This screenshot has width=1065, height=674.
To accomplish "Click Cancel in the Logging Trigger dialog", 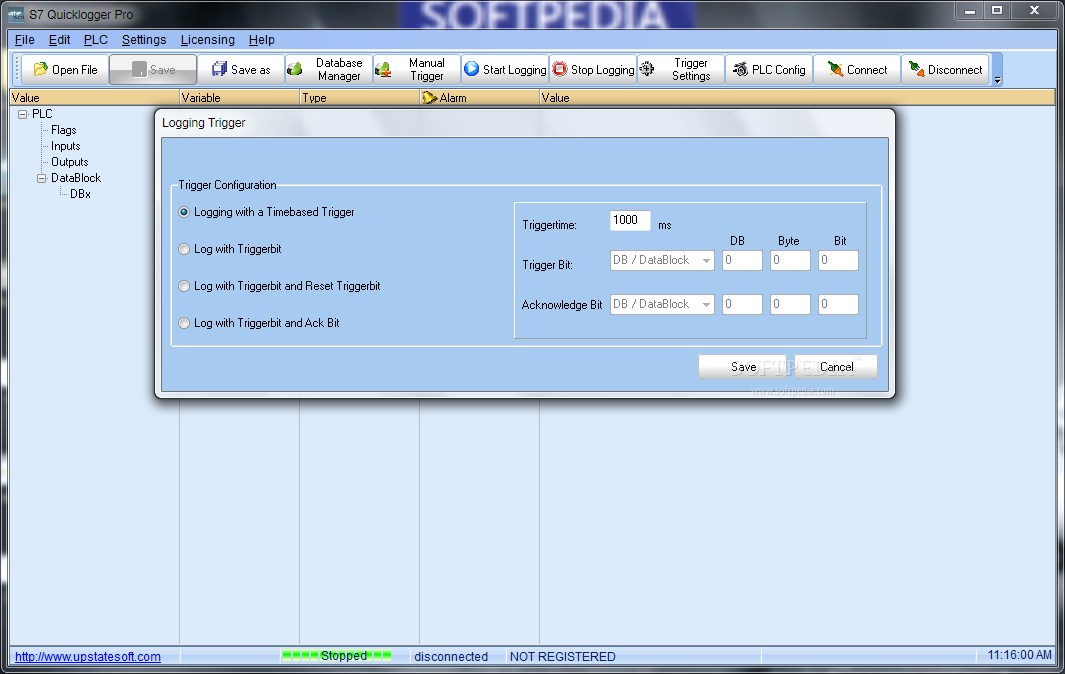I will (x=836, y=367).
